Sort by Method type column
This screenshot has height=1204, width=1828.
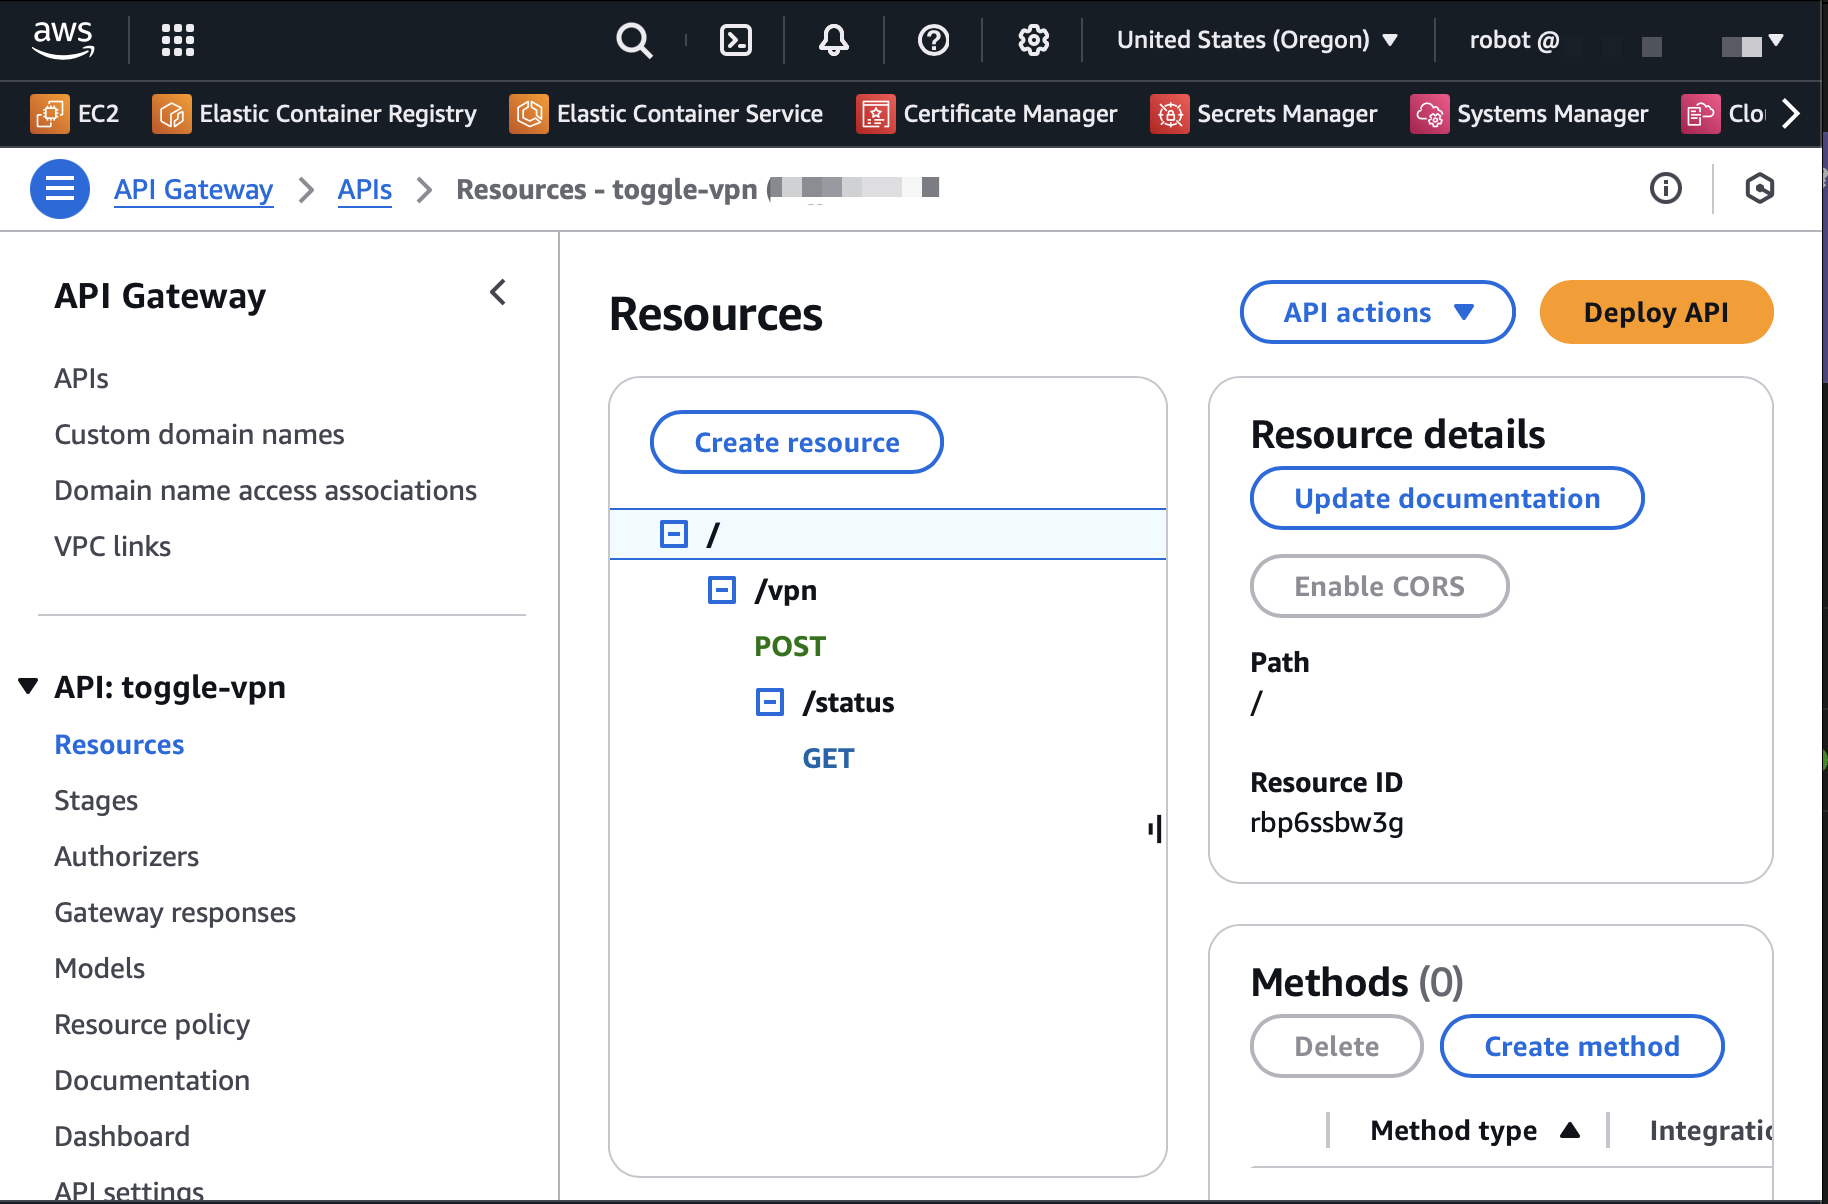coord(1475,1130)
